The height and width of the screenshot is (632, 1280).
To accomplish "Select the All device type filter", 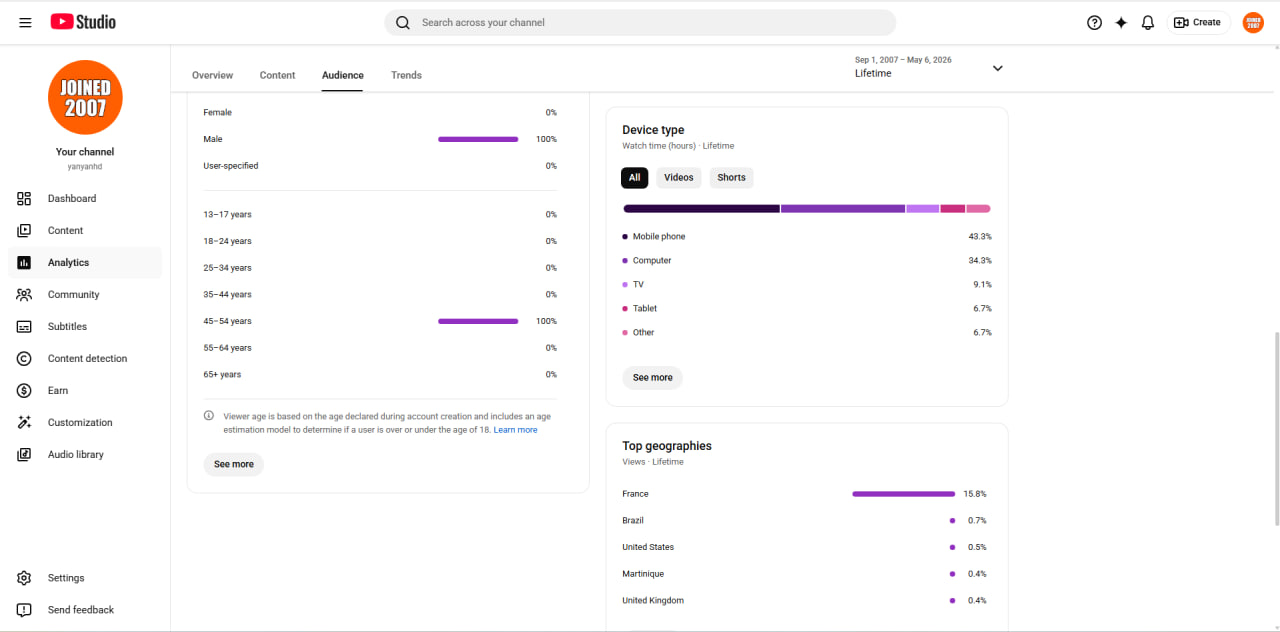I will pyautogui.click(x=634, y=177).
